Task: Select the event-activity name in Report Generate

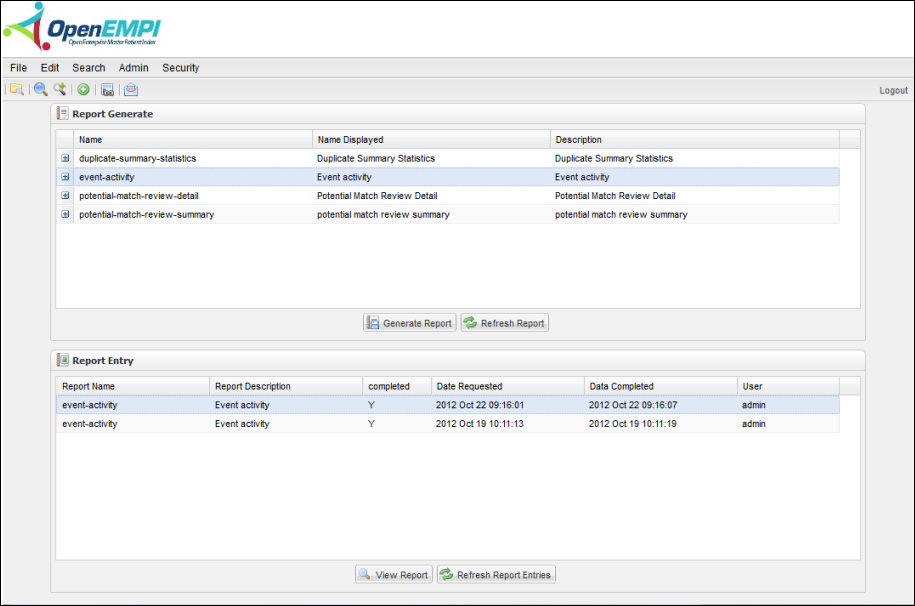Action: tap(107, 177)
